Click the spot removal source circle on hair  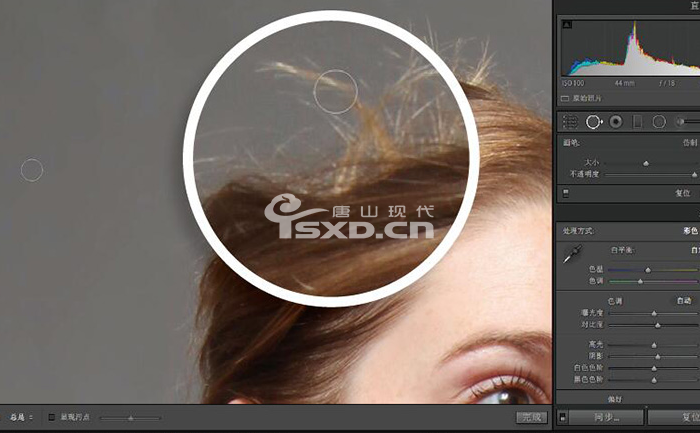pos(335,92)
